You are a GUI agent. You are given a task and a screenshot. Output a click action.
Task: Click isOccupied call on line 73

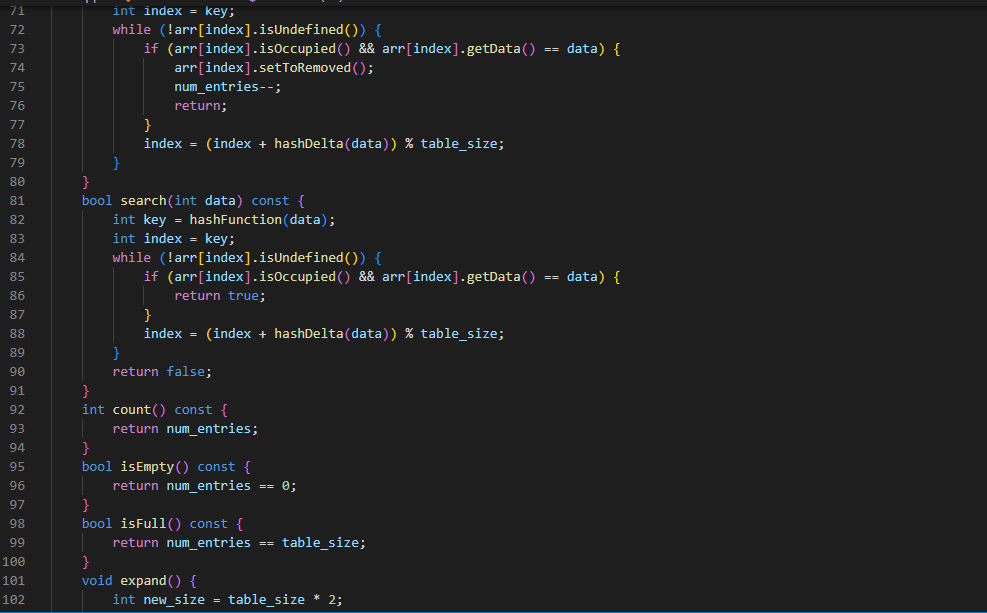[297, 48]
